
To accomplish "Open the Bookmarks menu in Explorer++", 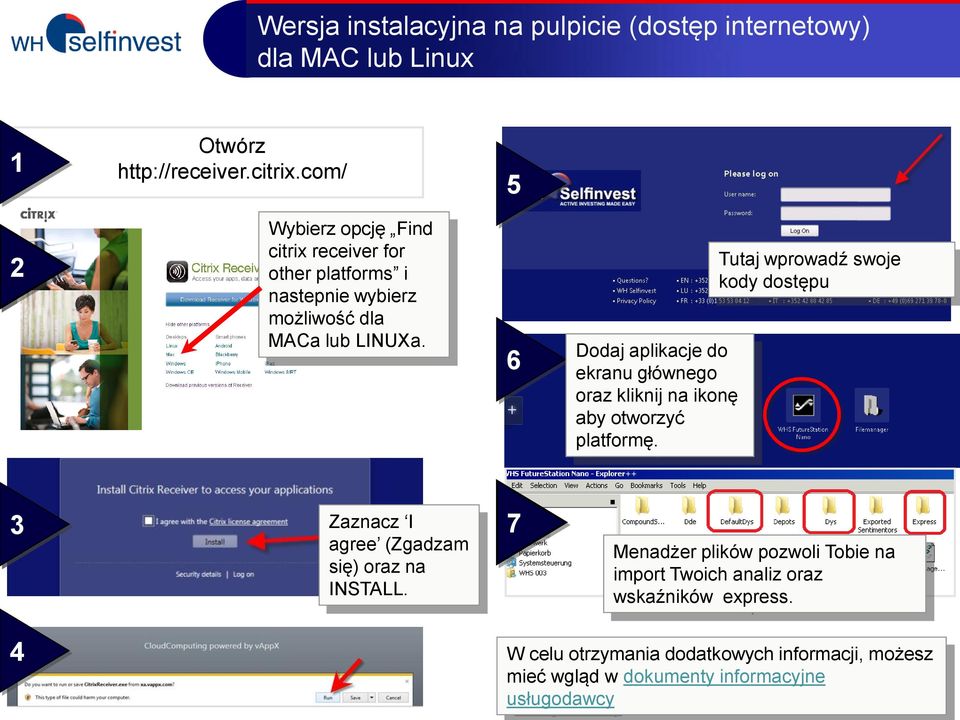I will pyautogui.click(x=647, y=485).
